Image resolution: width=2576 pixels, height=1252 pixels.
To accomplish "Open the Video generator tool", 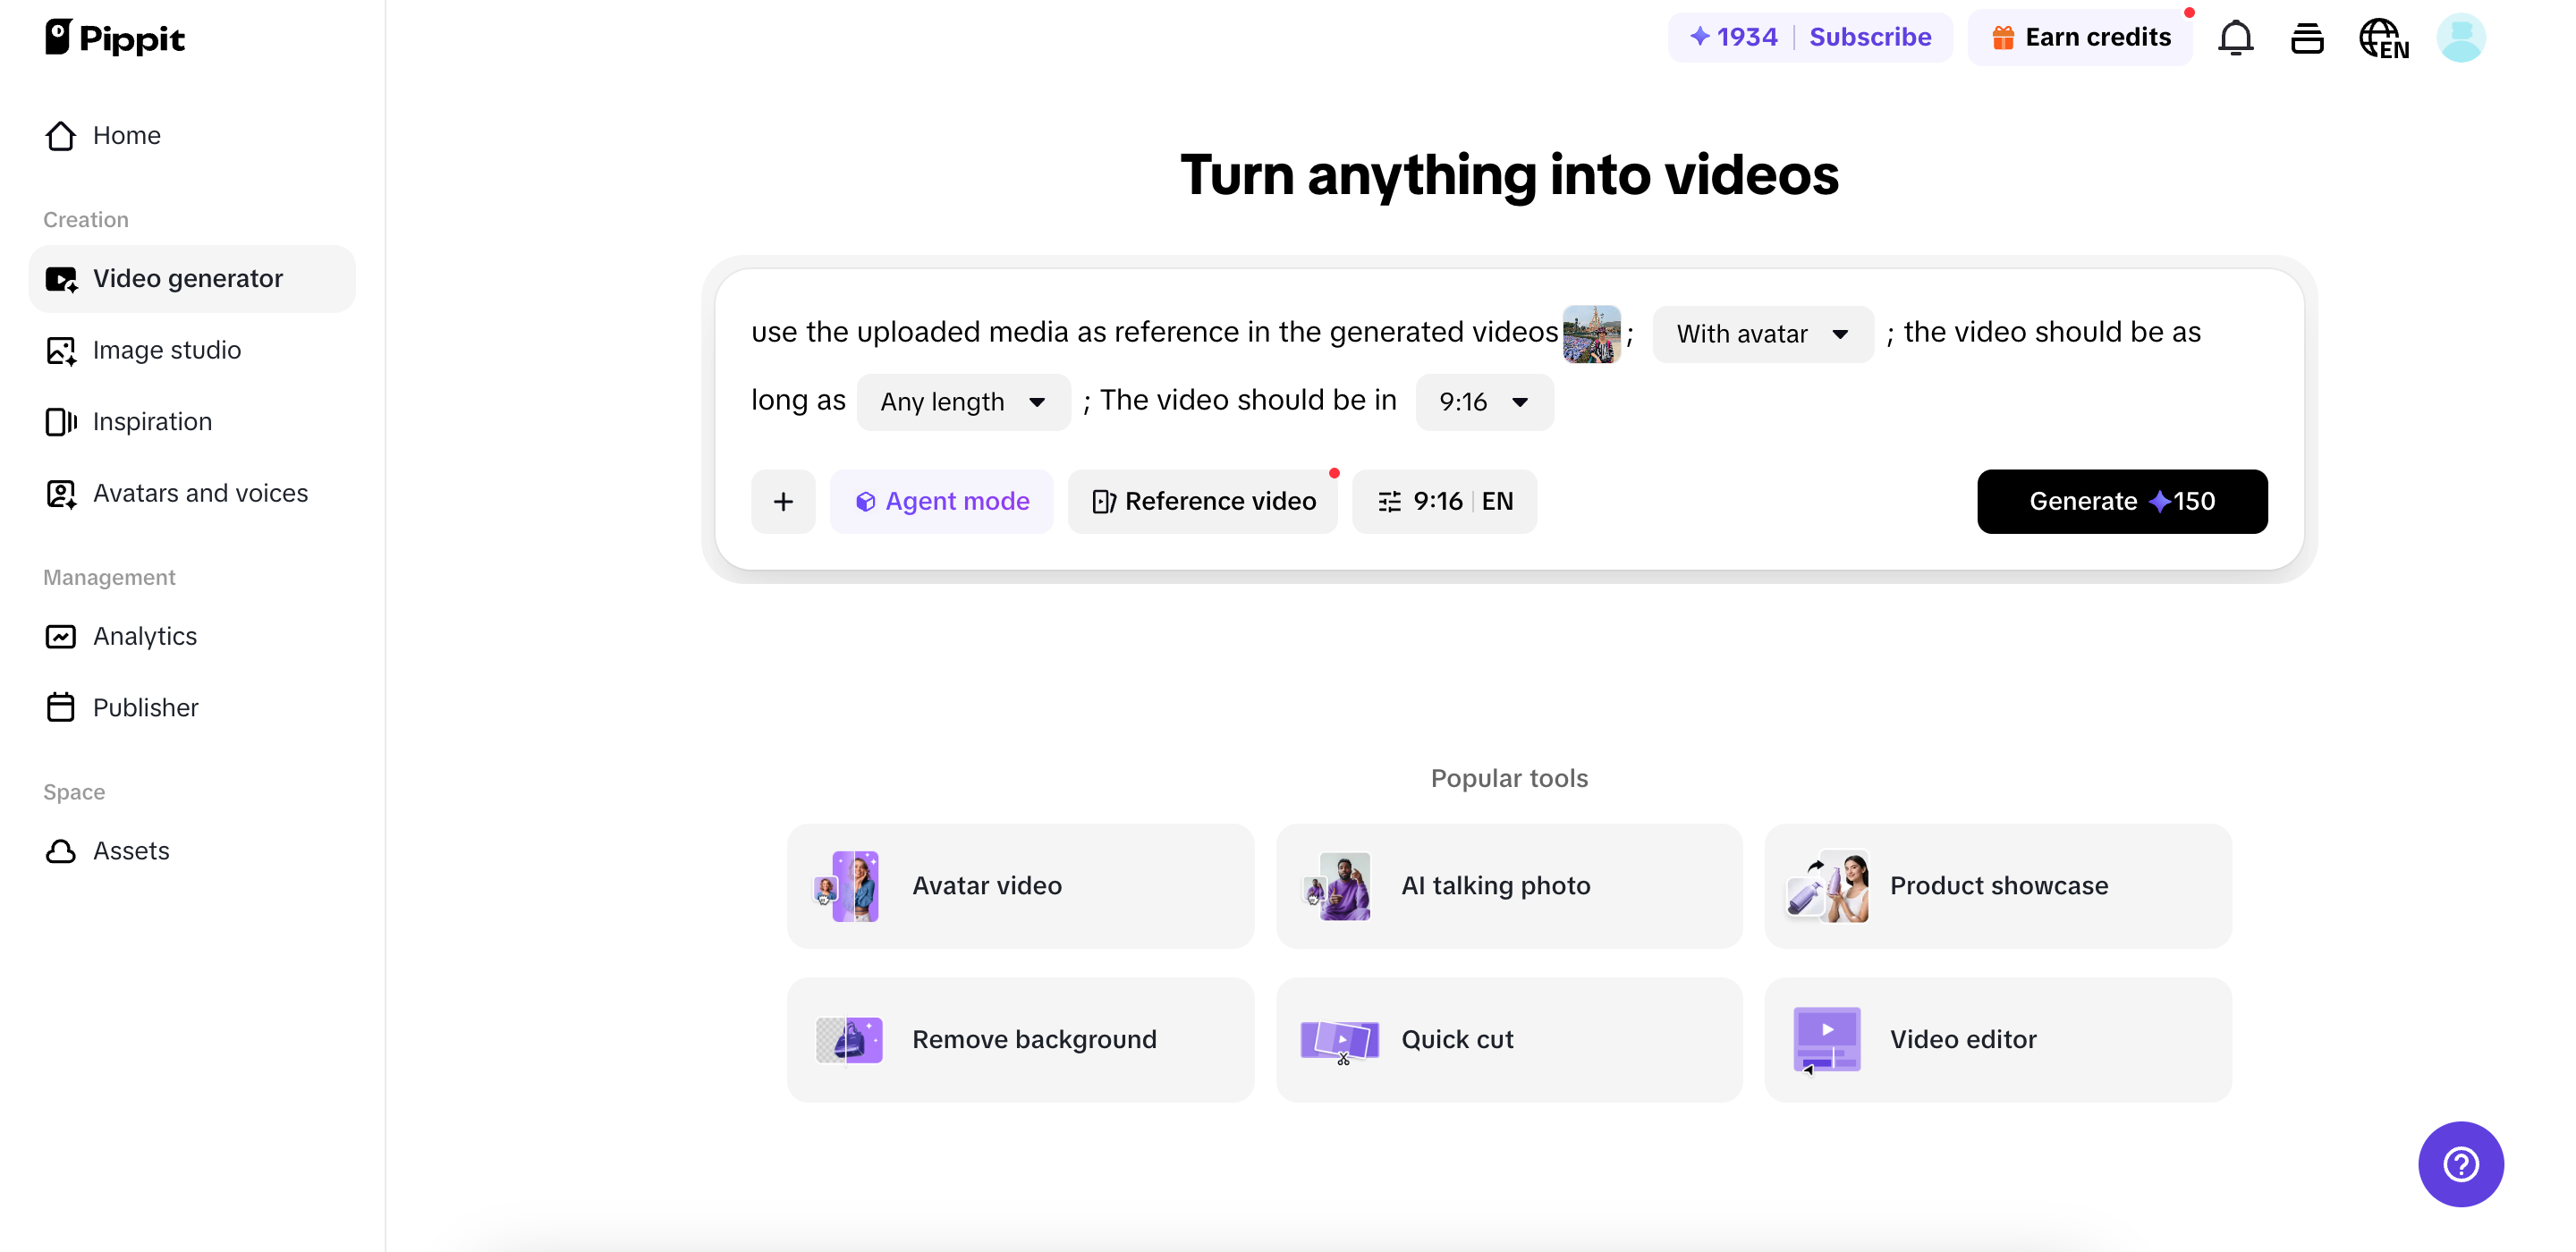I will pyautogui.click(x=188, y=278).
